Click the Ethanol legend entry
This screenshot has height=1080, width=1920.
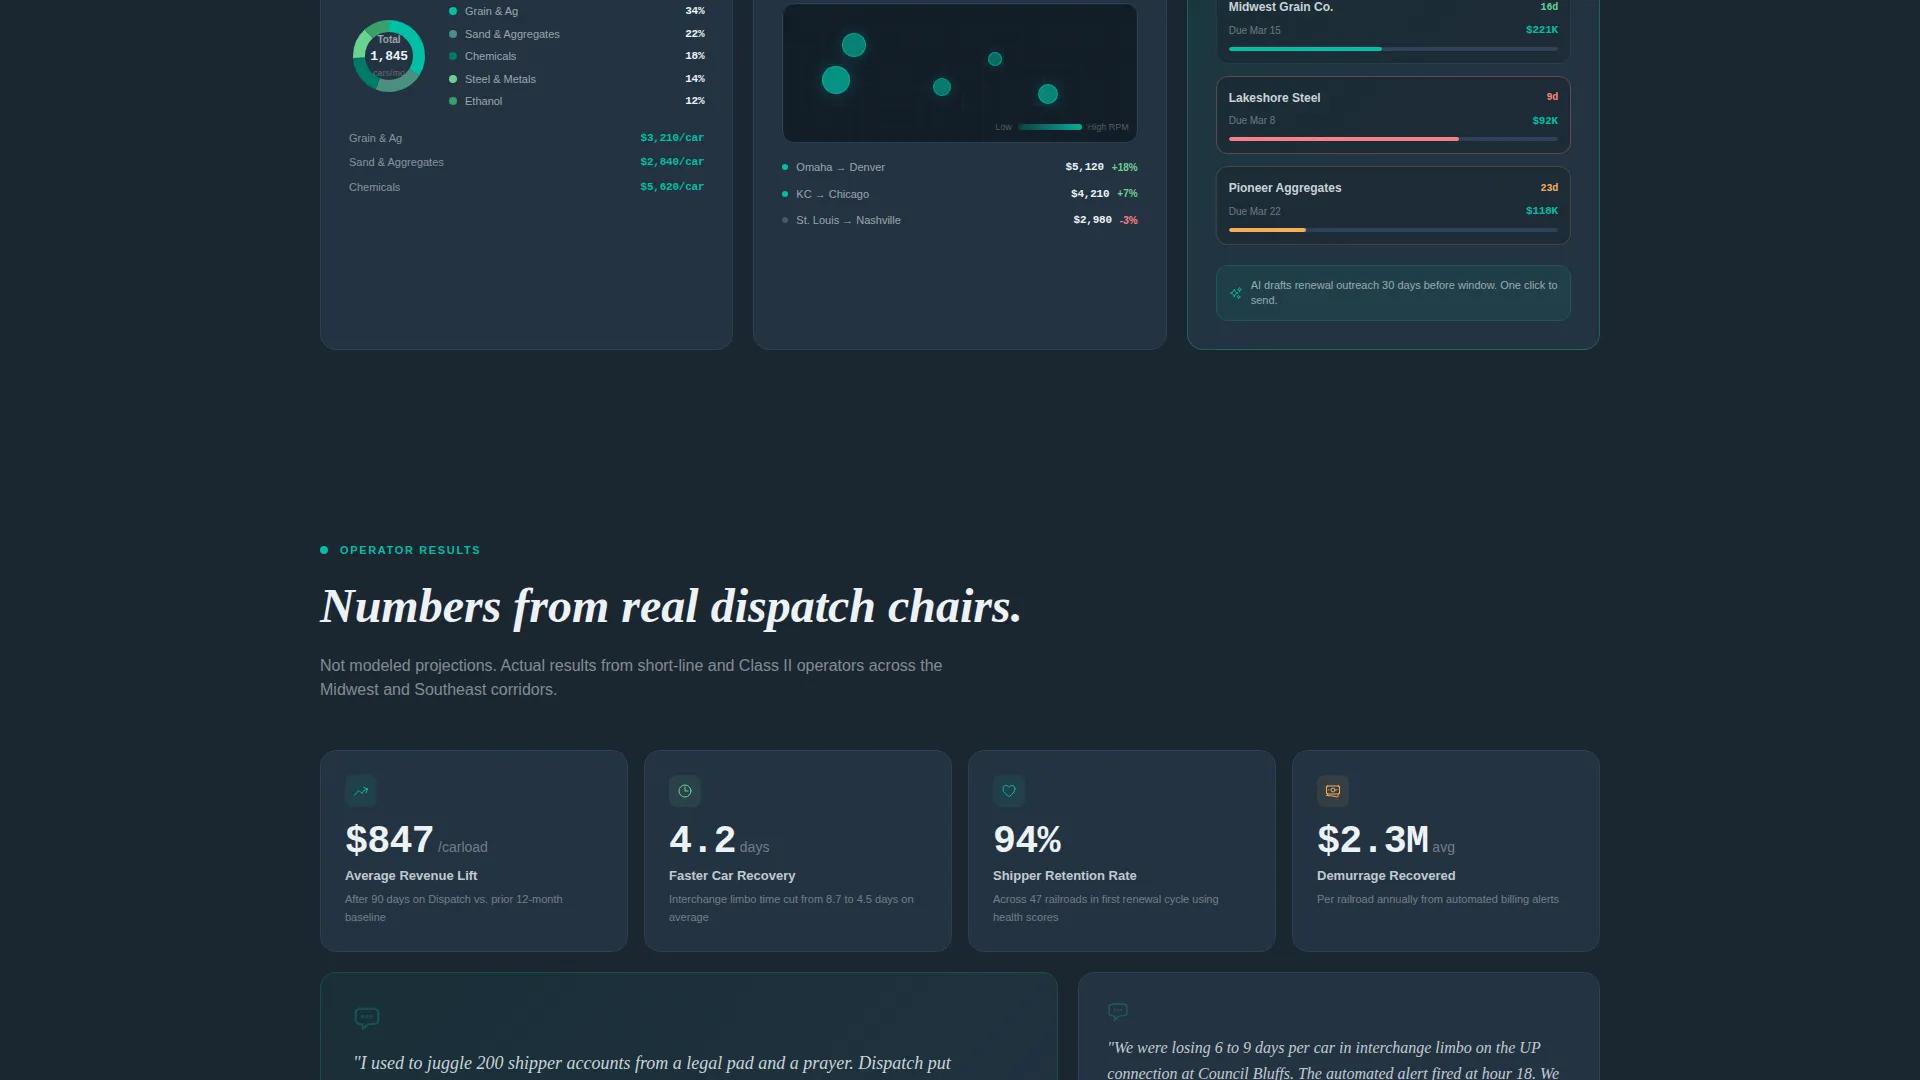577,101
